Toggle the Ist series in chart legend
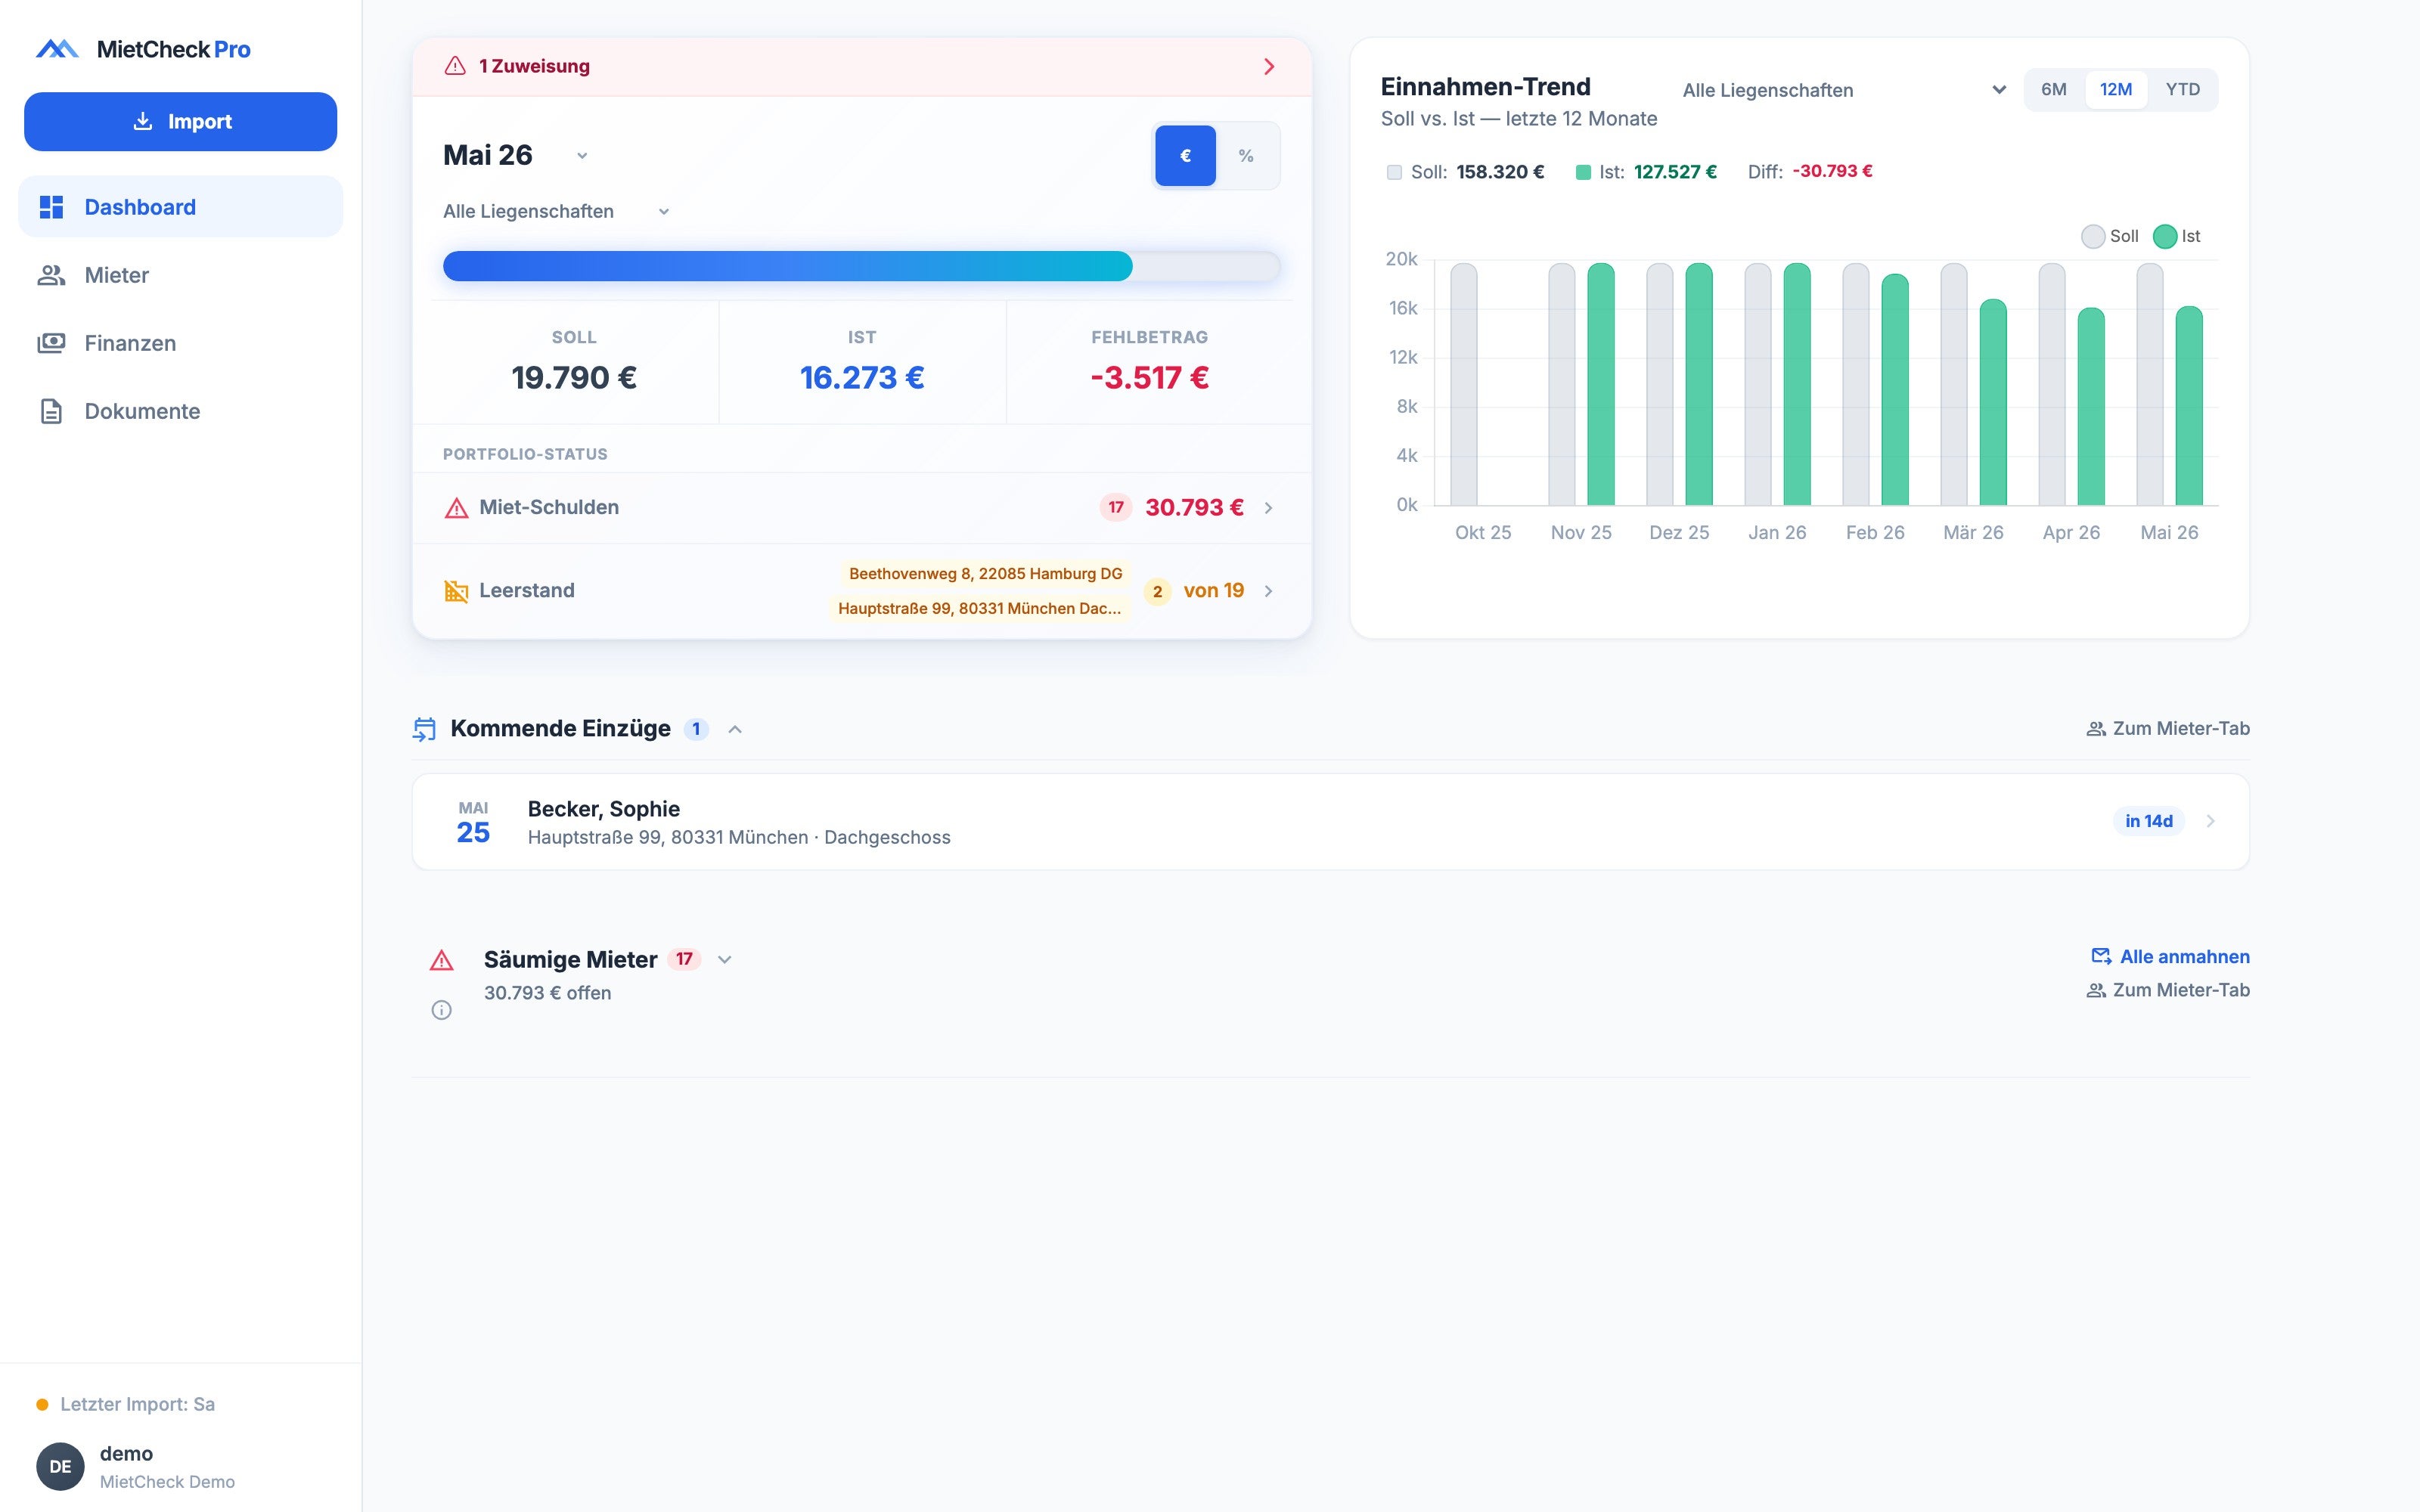 pos(2177,237)
